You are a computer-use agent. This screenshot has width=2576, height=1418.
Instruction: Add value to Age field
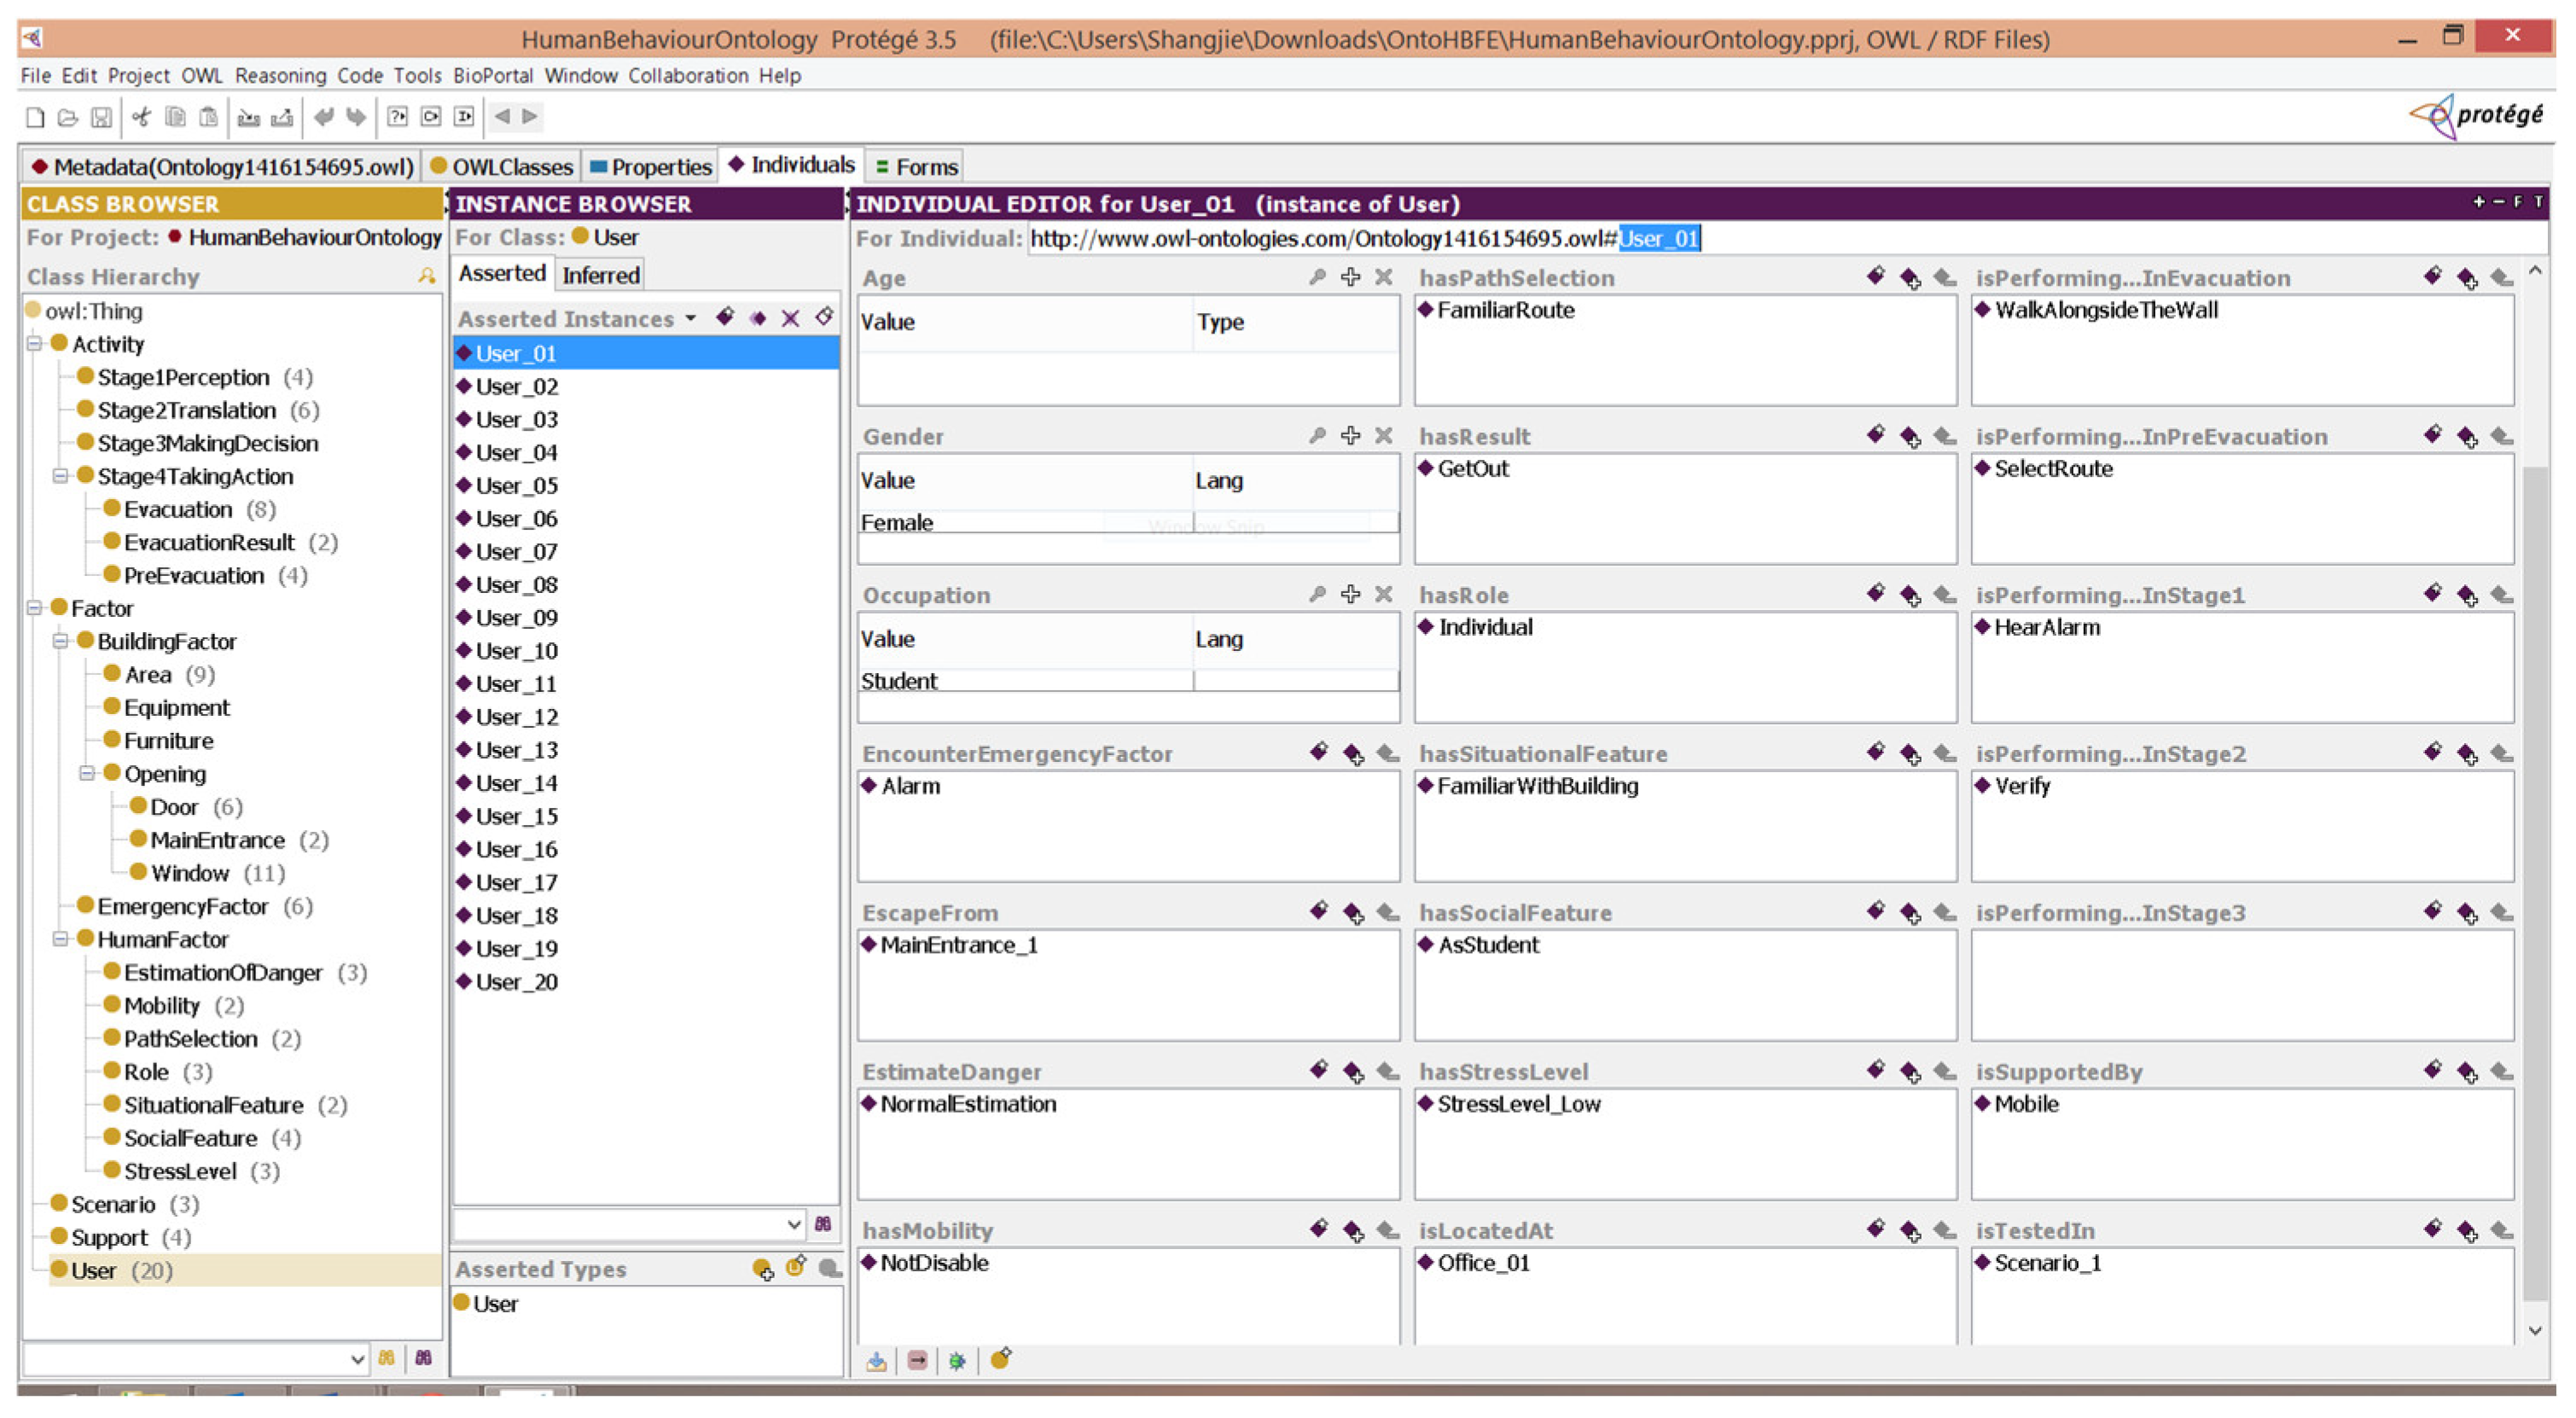1350,277
